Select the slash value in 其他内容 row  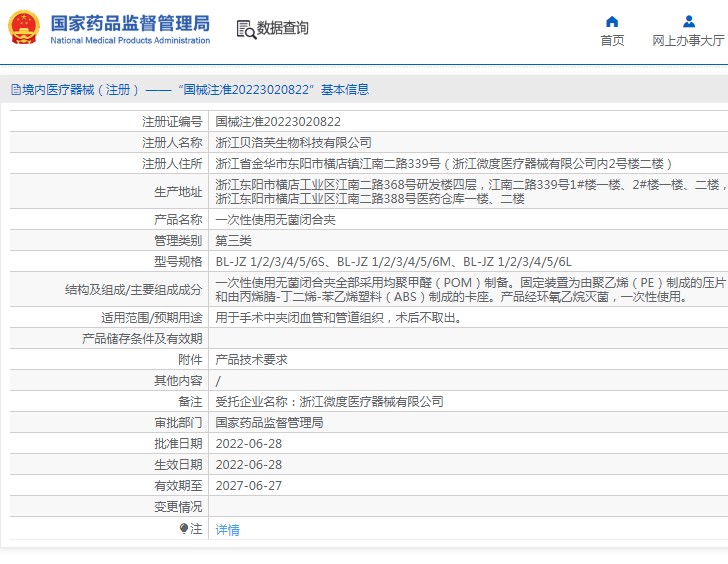[x=218, y=381]
